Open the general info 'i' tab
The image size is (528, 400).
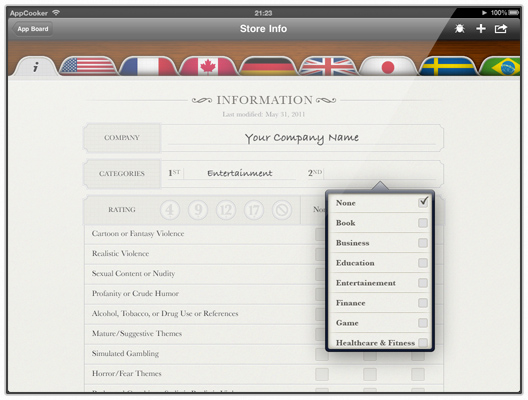tap(35, 67)
